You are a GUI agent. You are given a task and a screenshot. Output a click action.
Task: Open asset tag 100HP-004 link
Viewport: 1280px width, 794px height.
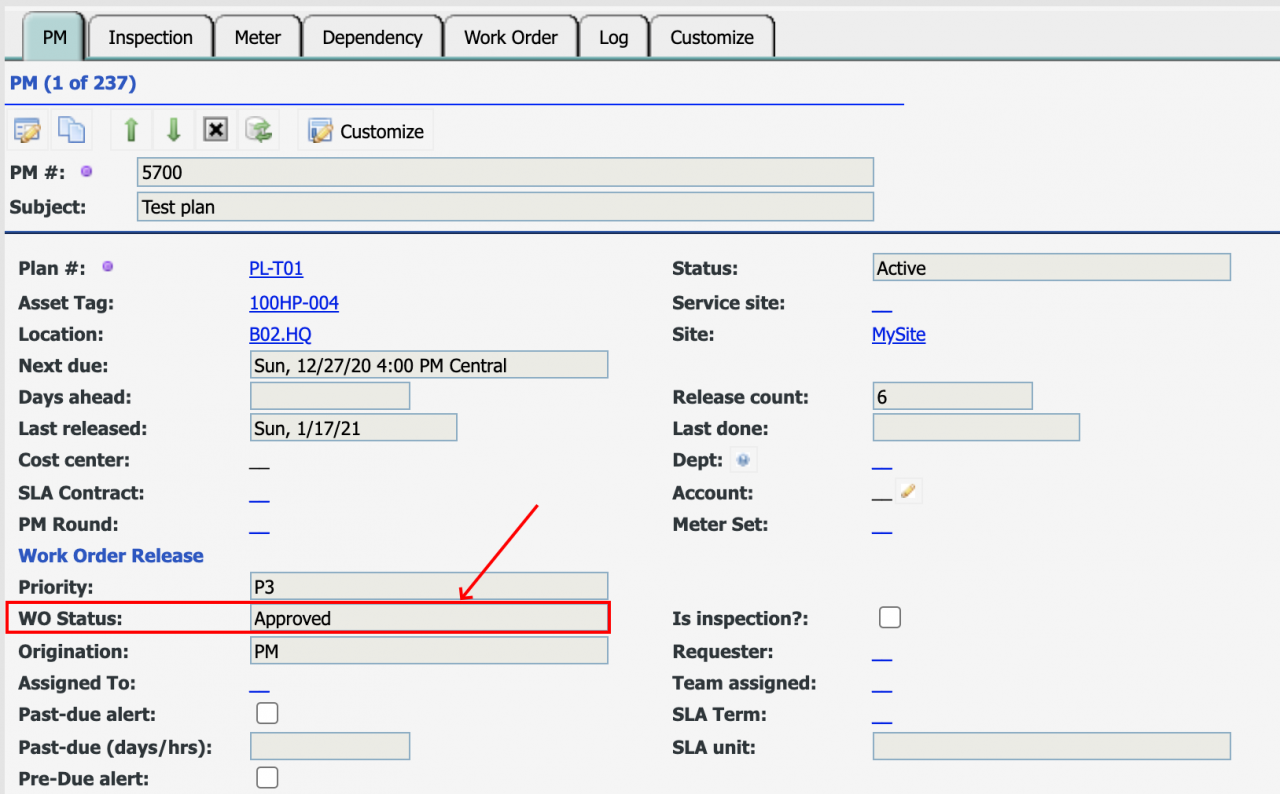tap(294, 303)
